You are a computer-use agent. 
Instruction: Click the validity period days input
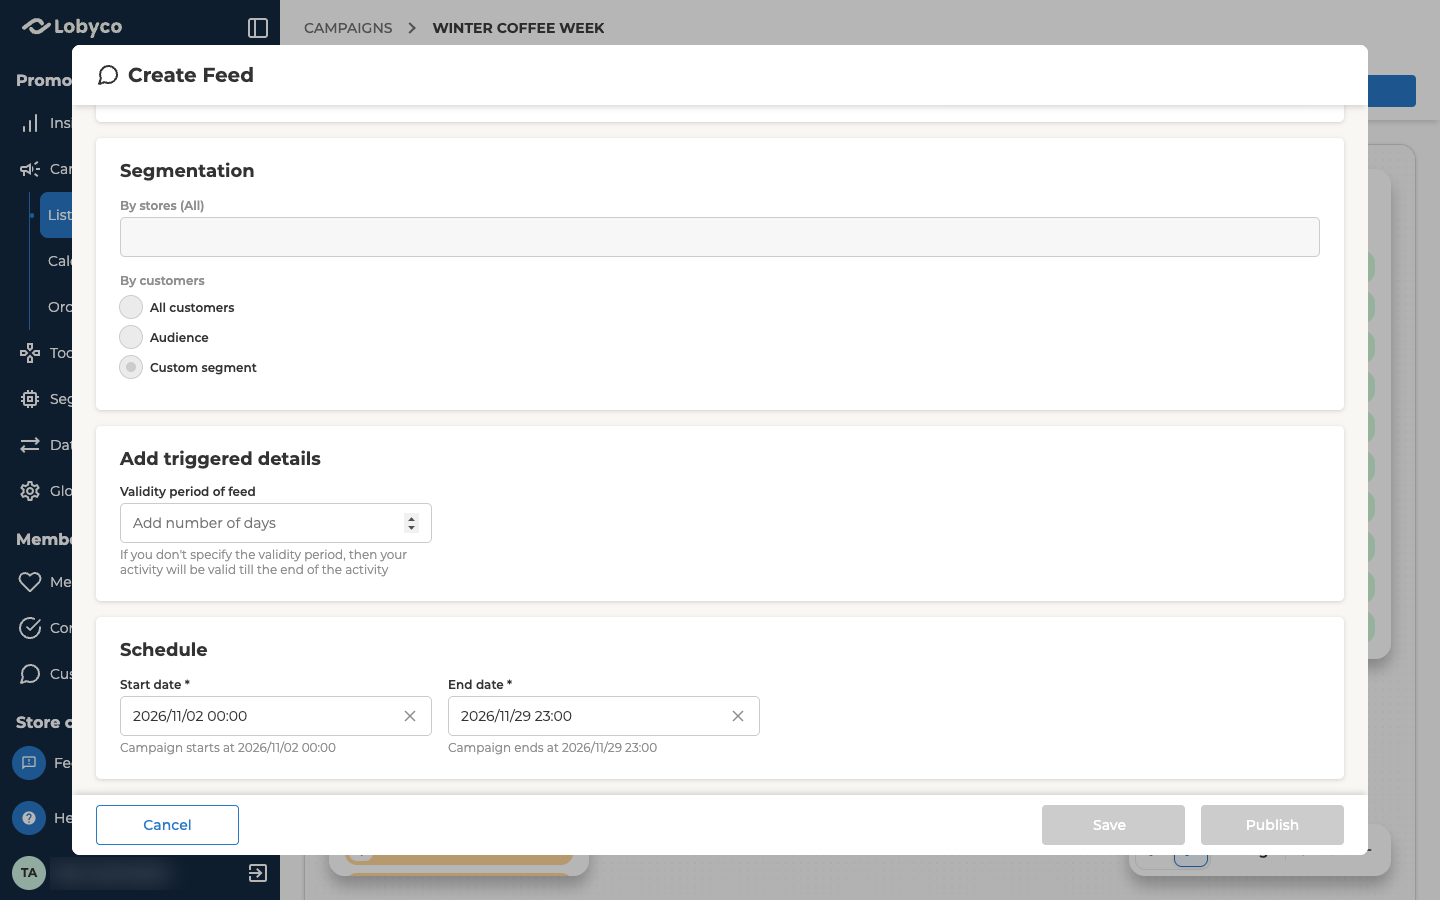tap(276, 523)
